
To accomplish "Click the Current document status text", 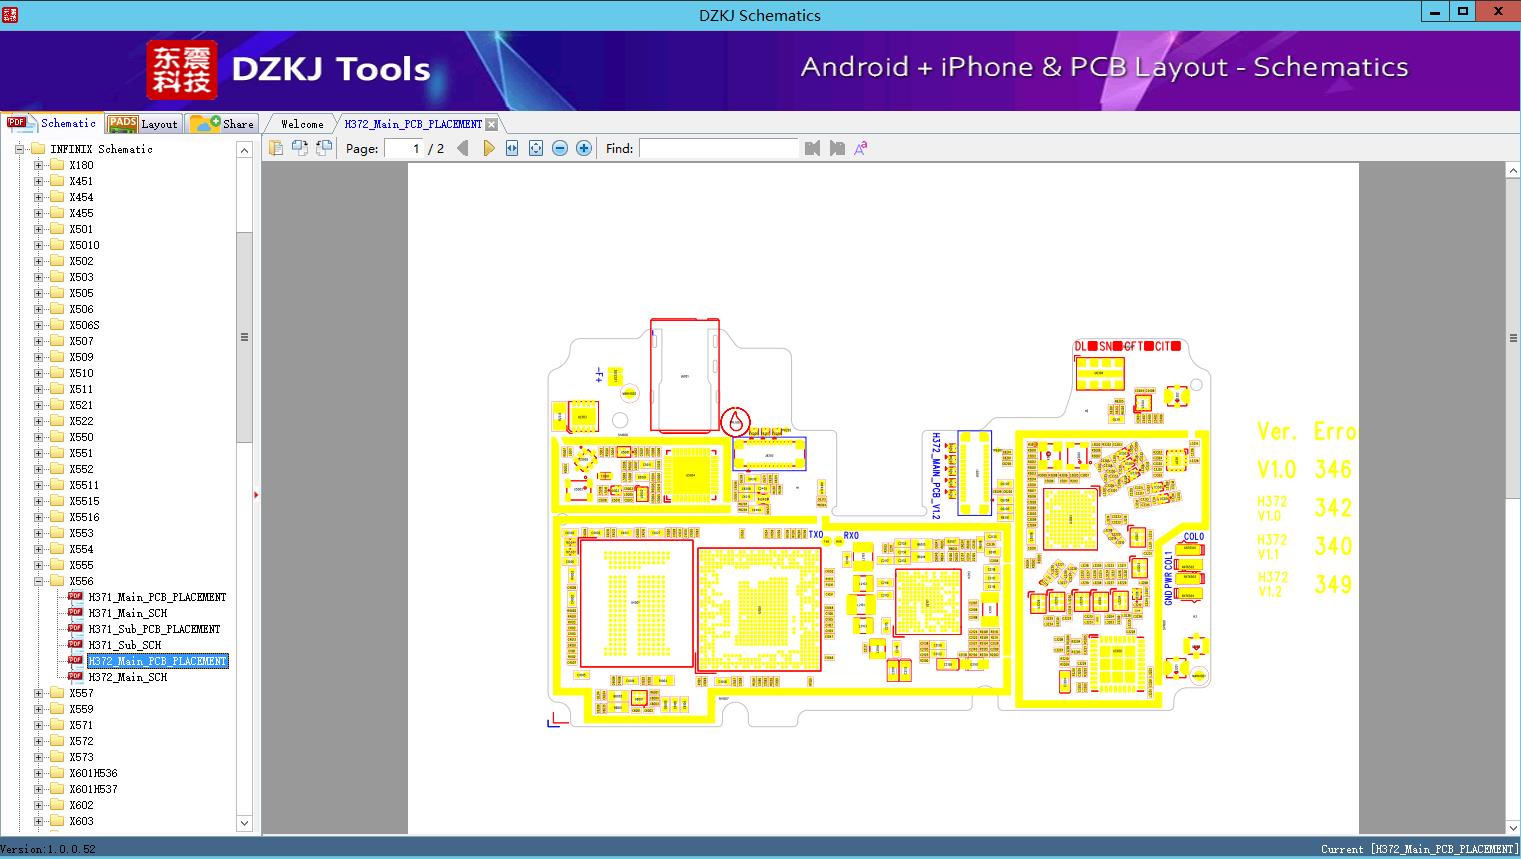I will (1418, 849).
